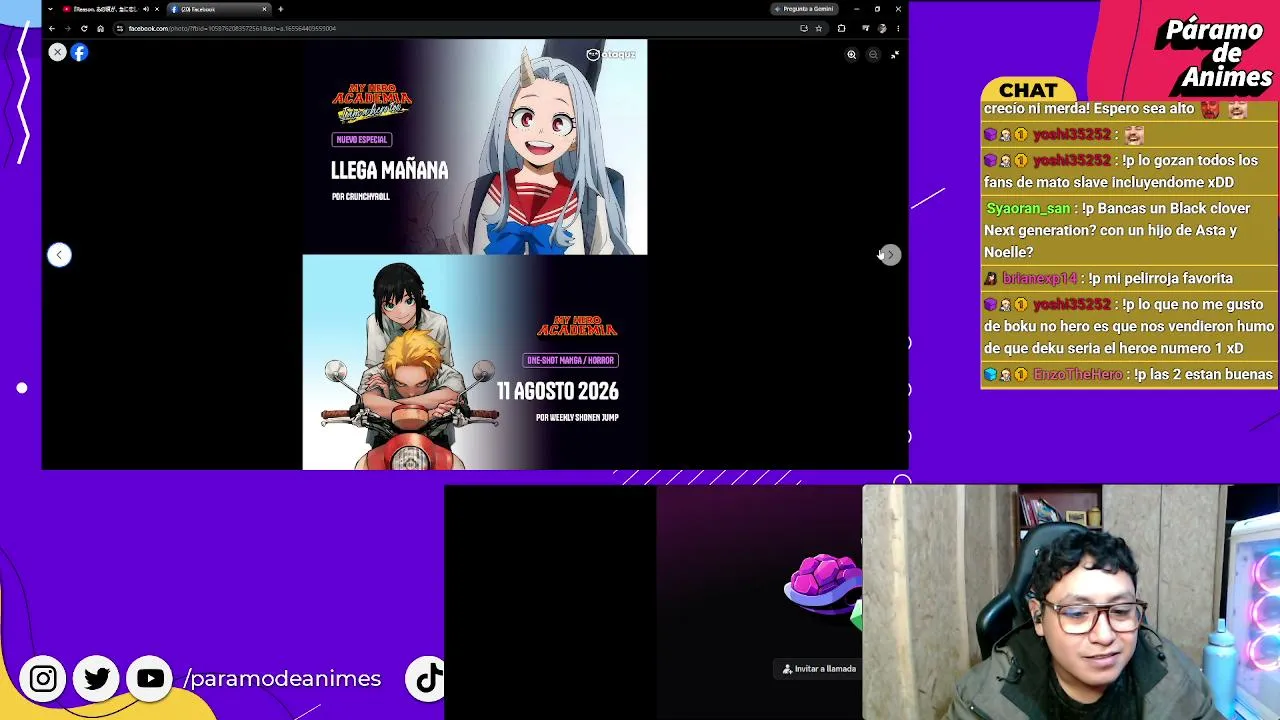Open a new browser tab
1280x720 pixels.
pos(280,9)
